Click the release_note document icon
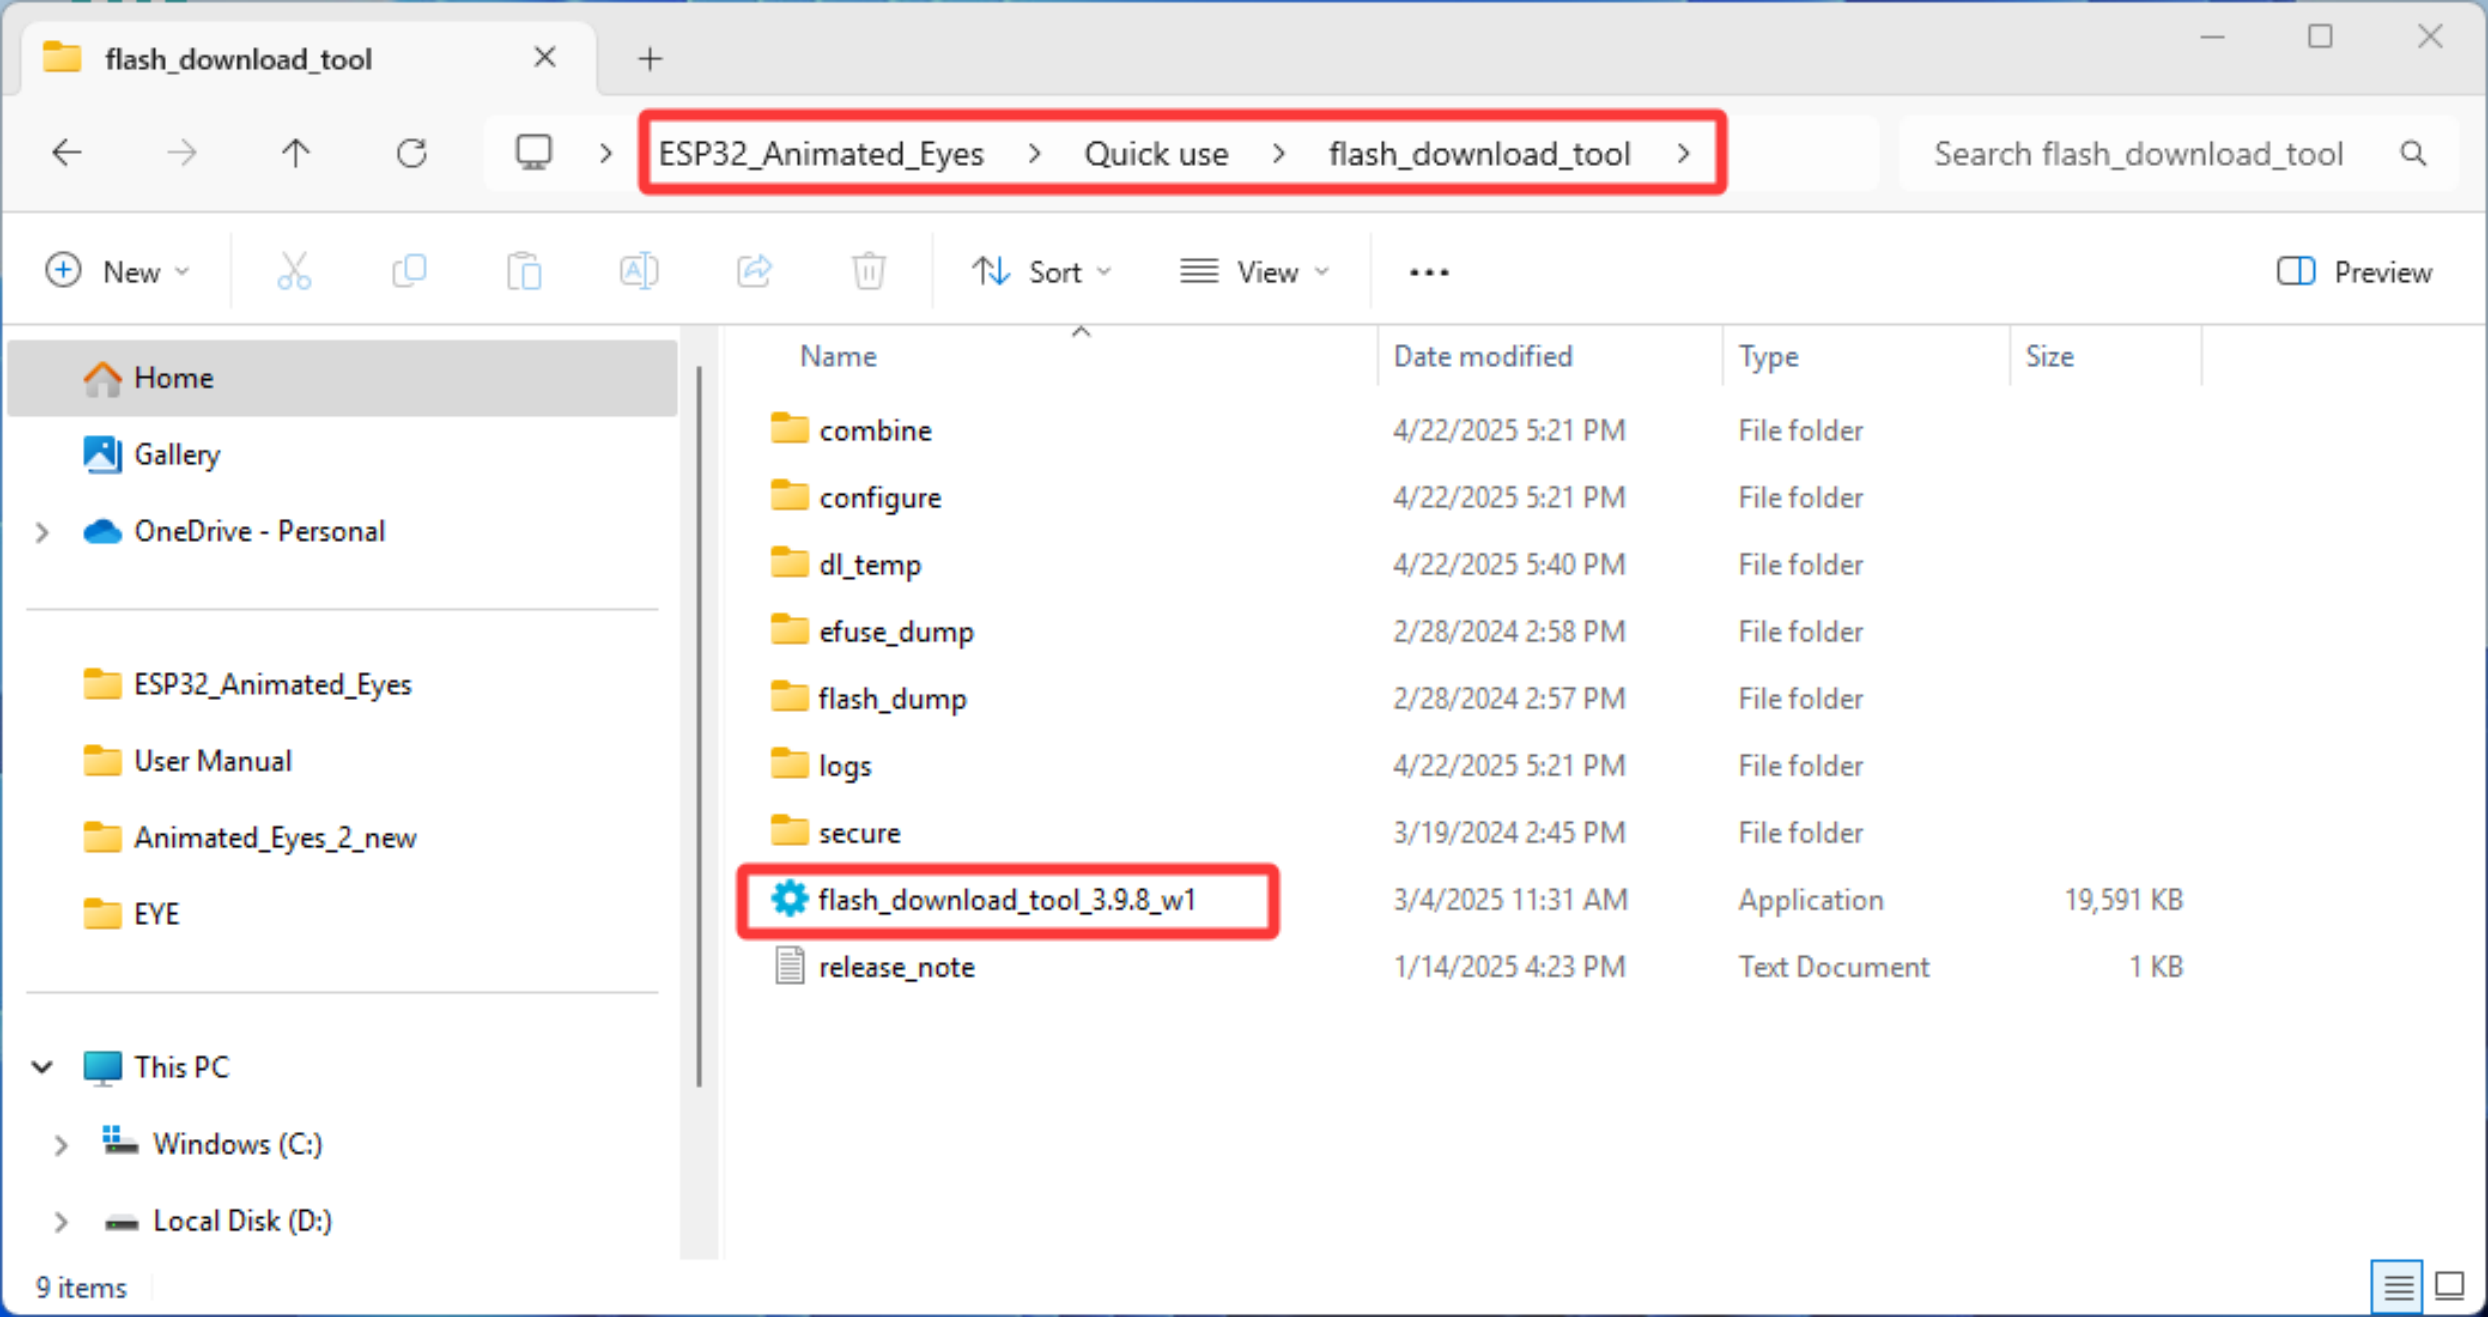Viewport: 2488px width, 1317px height. [x=789, y=966]
